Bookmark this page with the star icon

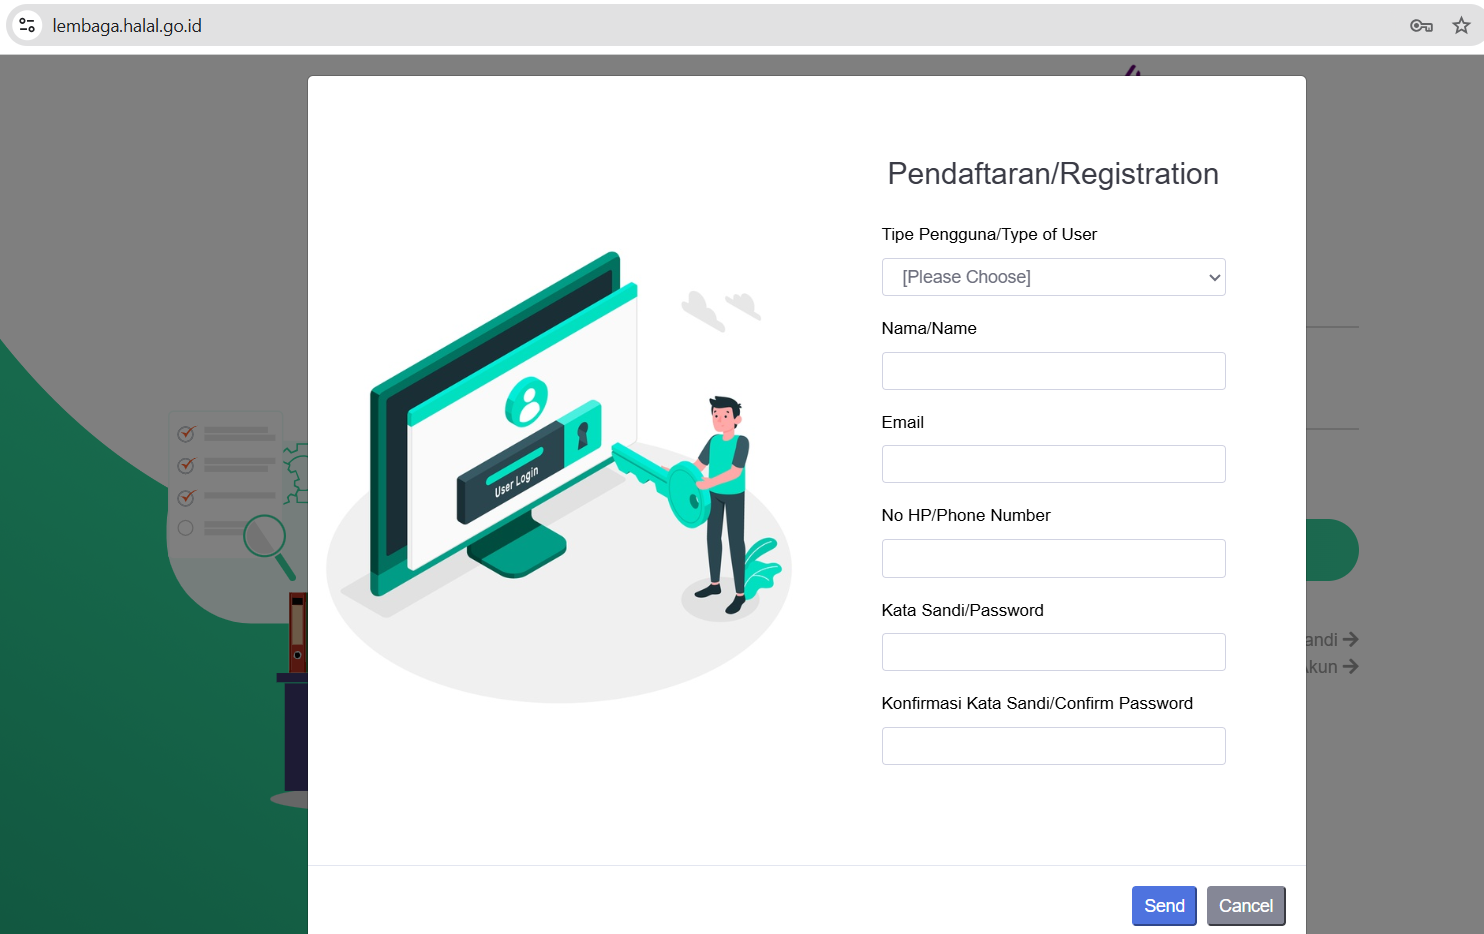[x=1461, y=26]
